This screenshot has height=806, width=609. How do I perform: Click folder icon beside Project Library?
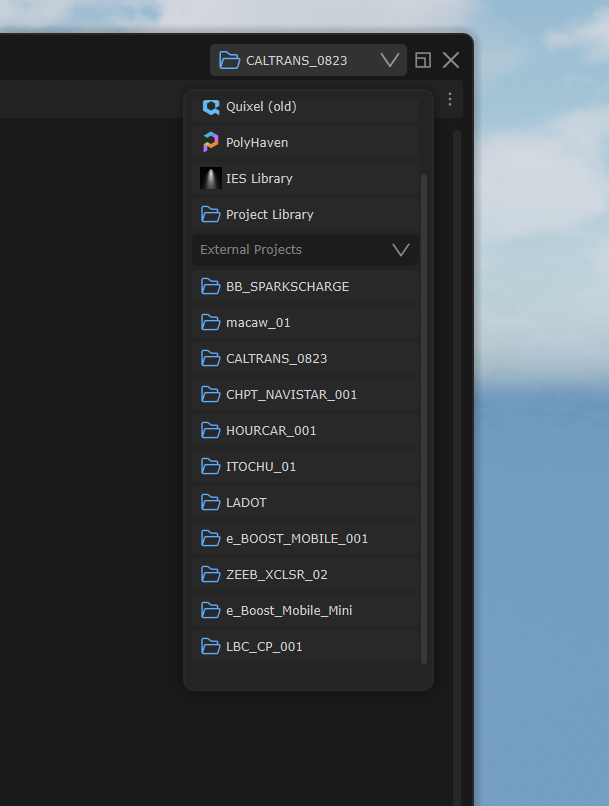(x=211, y=214)
